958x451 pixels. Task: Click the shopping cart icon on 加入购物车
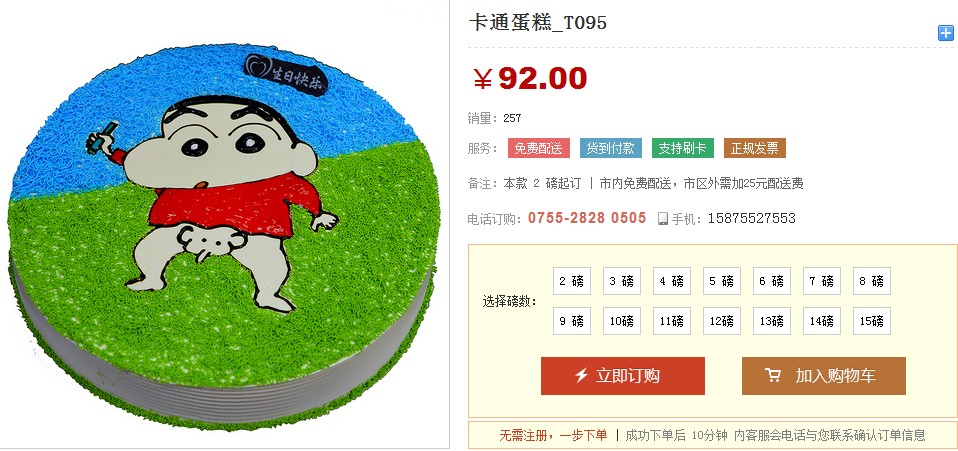coord(773,375)
